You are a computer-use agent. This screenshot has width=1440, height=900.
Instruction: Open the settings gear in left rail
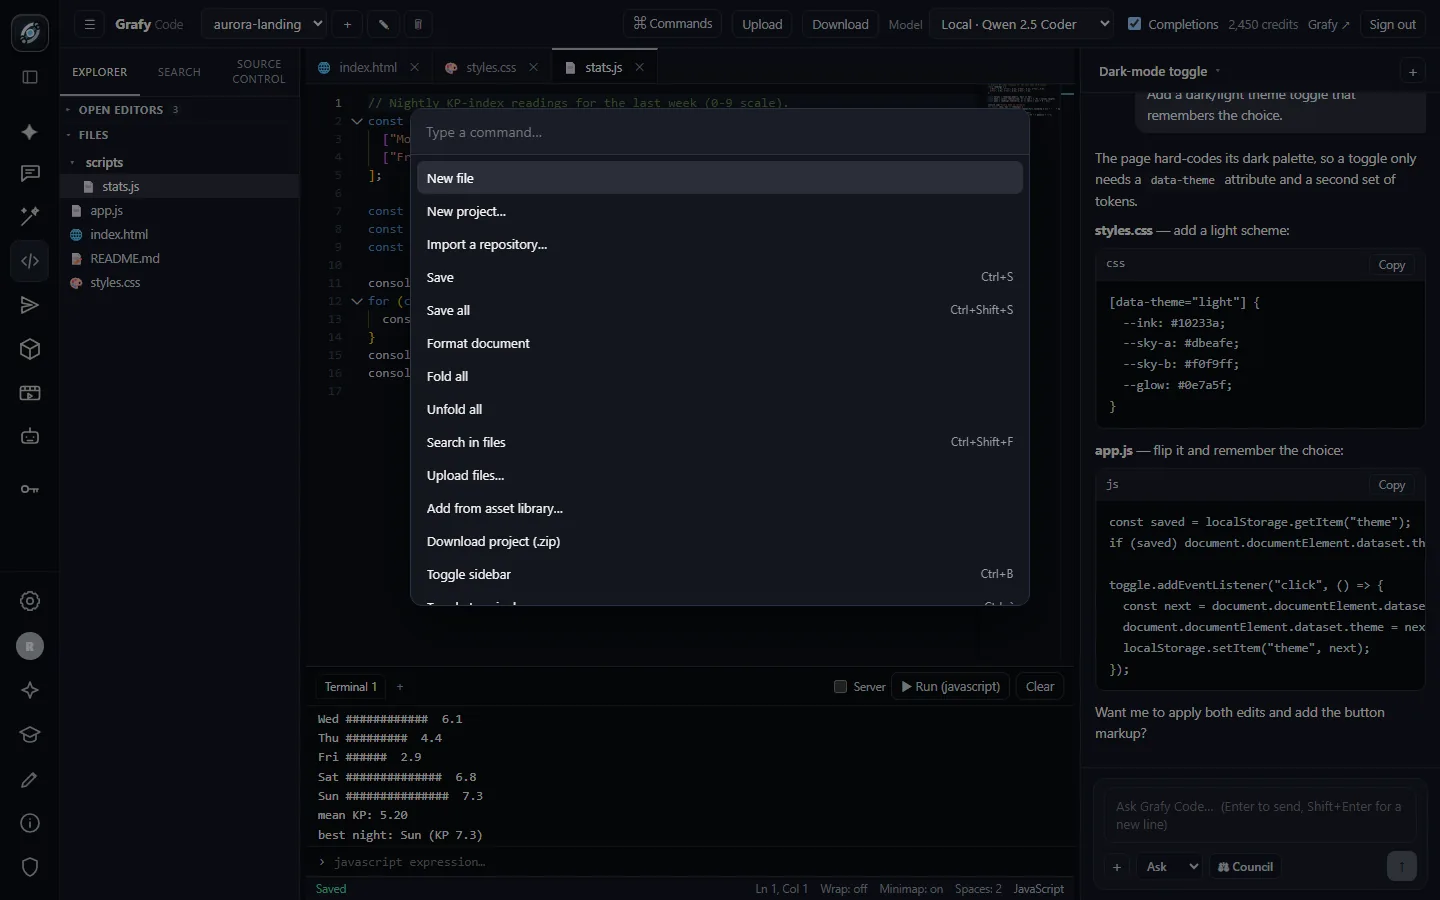tap(30, 601)
